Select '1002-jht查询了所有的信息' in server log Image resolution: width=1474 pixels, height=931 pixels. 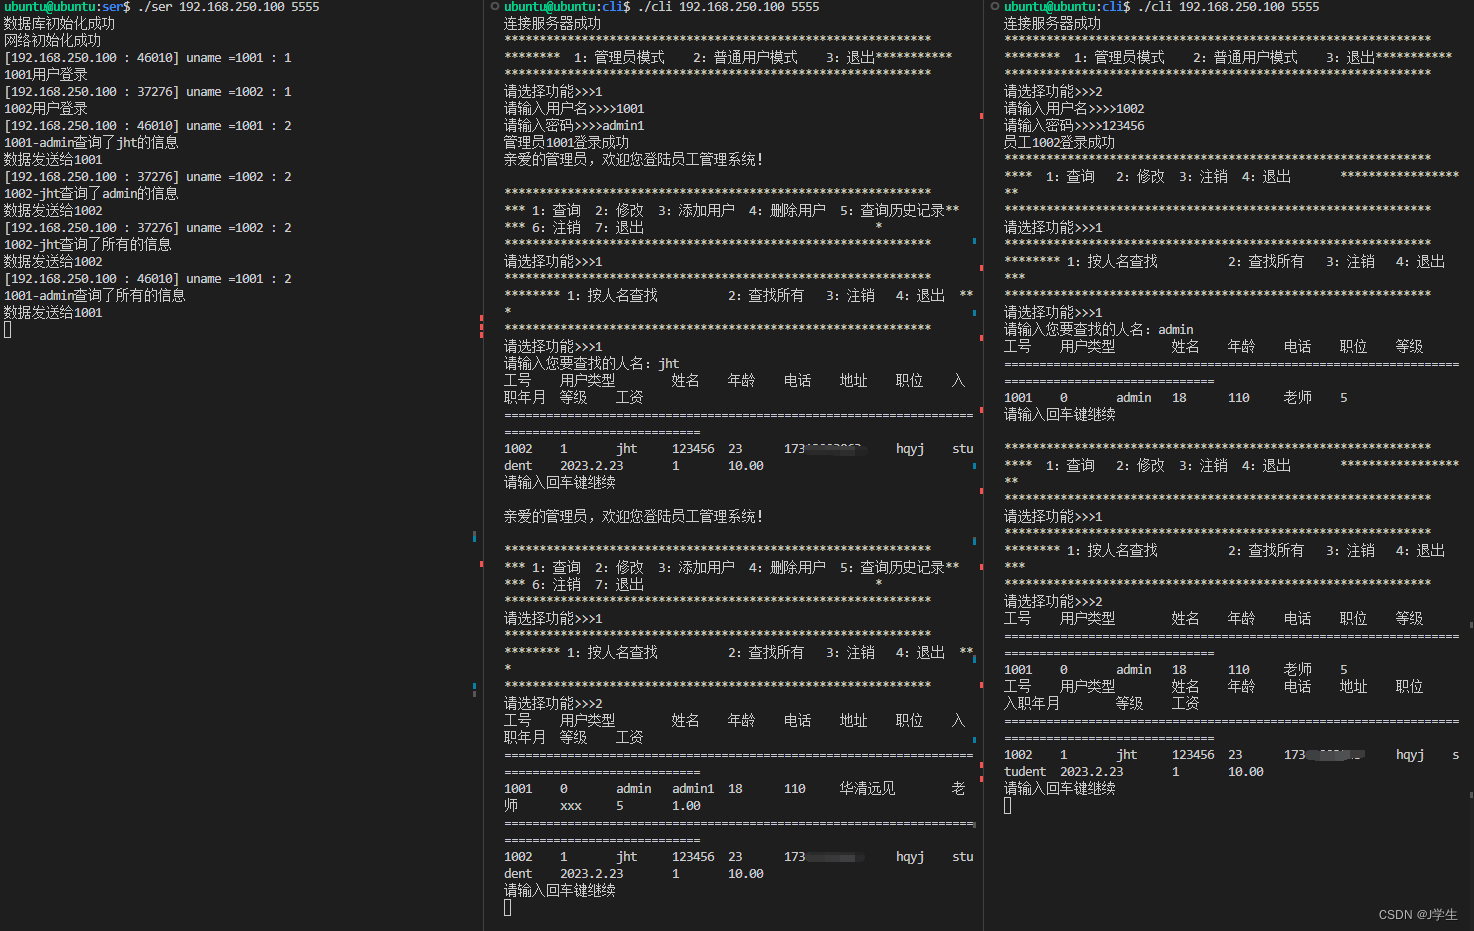tap(87, 245)
